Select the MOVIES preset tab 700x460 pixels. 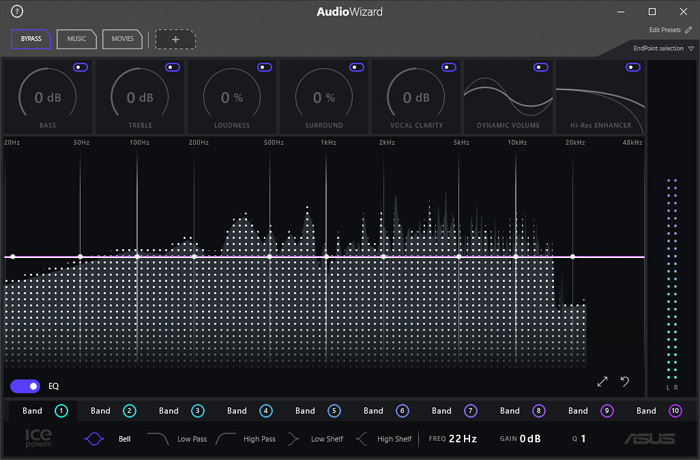pyautogui.click(x=122, y=39)
